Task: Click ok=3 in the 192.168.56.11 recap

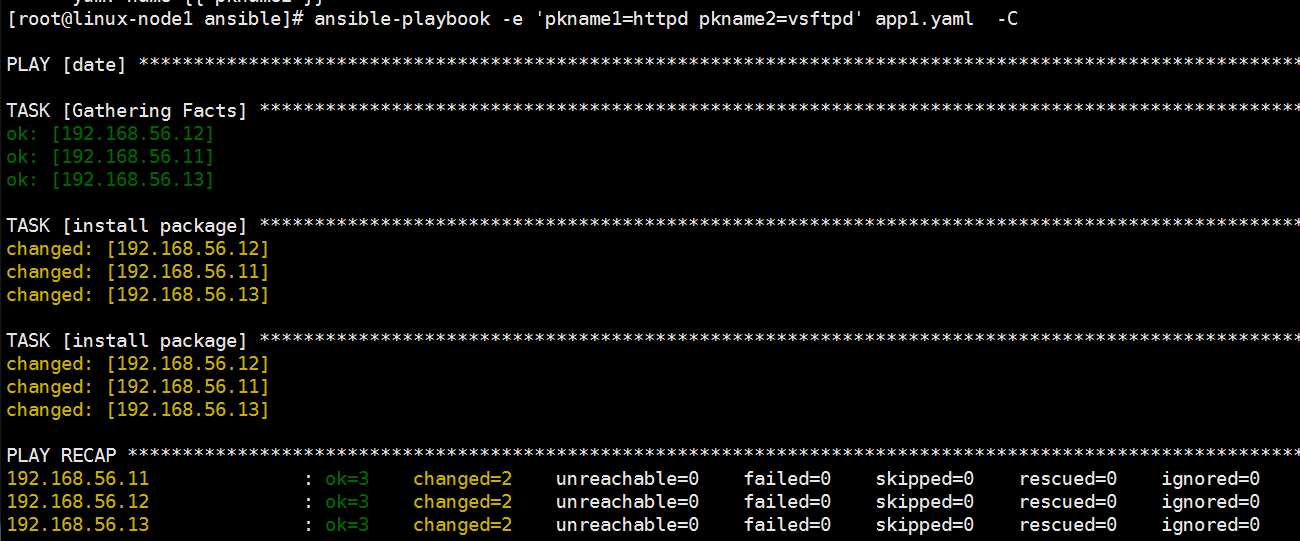Action: click(347, 479)
